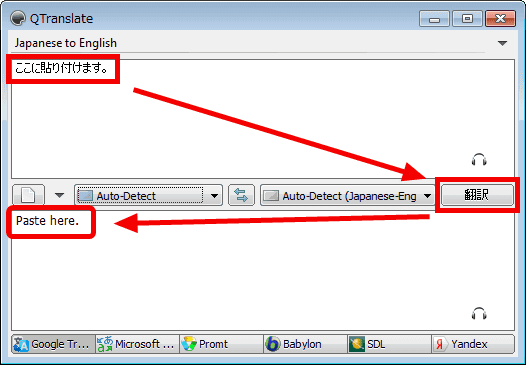Viewport: 526px width, 365px height.
Task: Click the QTranslate app icon in title bar
Action: pos(17,18)
